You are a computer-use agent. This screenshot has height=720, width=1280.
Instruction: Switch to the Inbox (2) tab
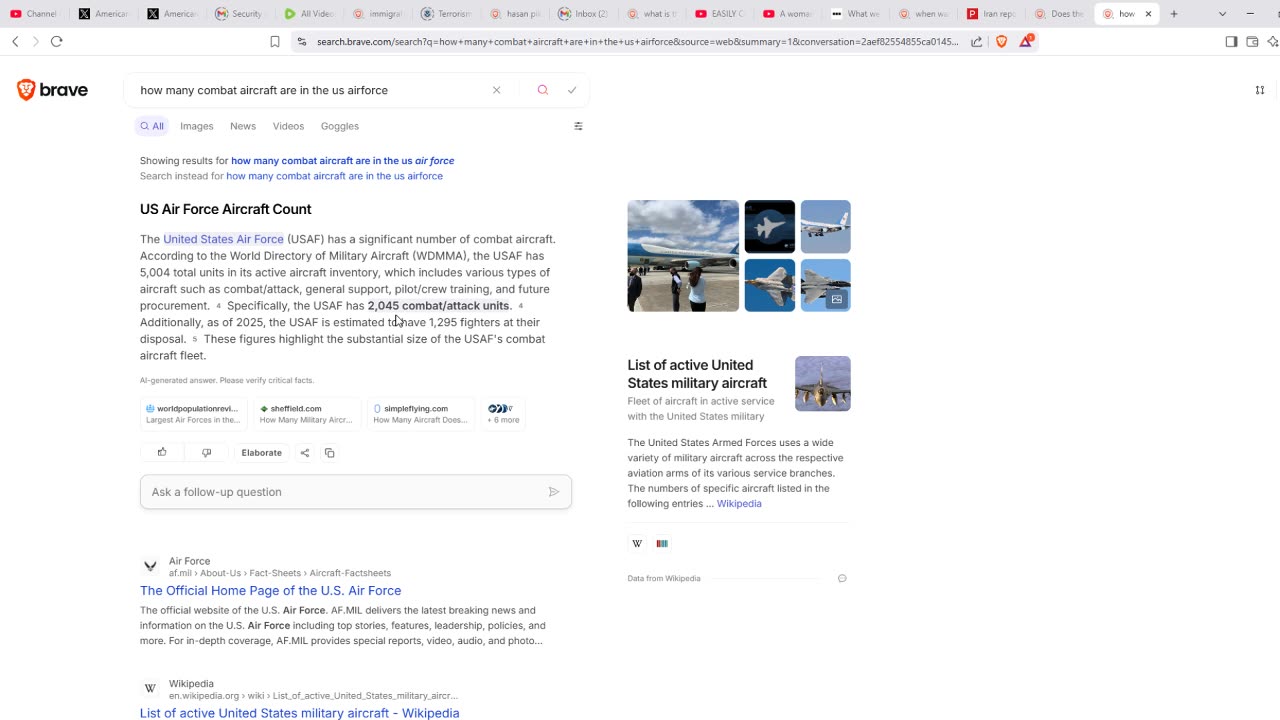[x=584, y=14]
